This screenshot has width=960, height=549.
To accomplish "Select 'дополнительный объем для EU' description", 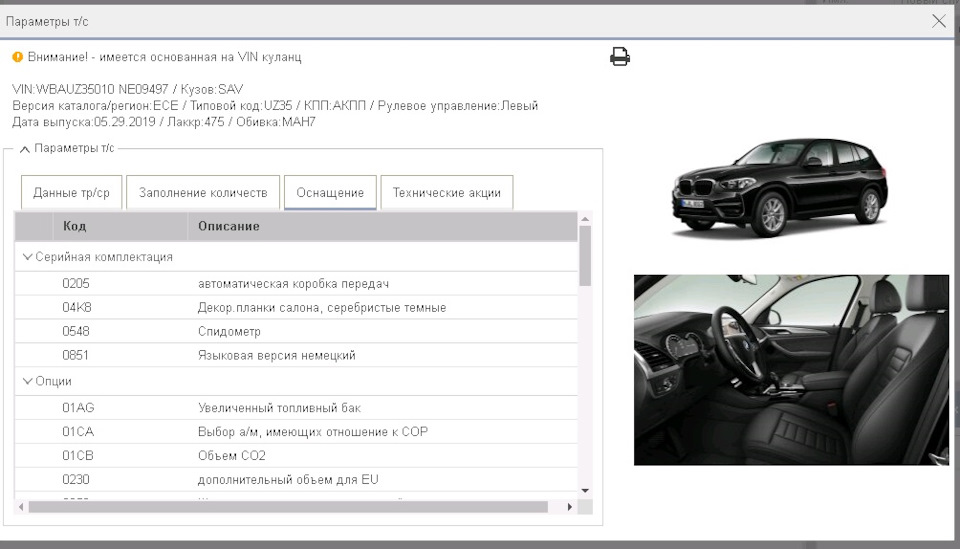I will click(288, 479).
